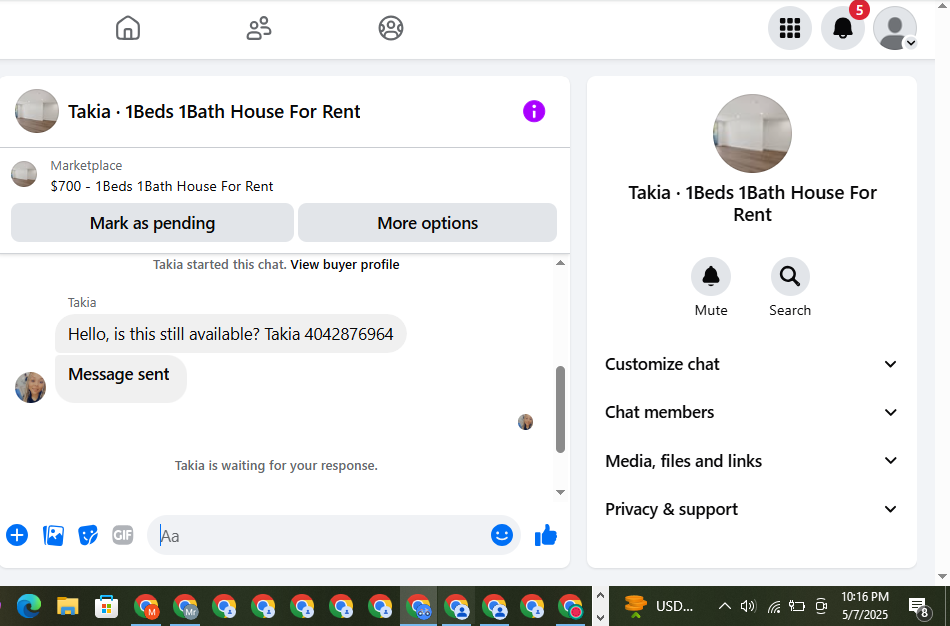Screen dimensions: 950x626
Task: Click the "Message sent" bubble
Action: 121,379
